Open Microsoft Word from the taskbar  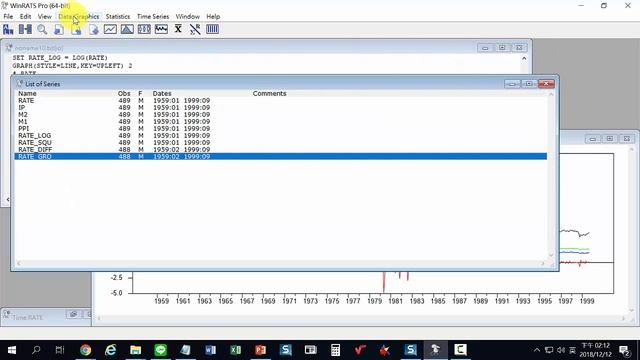[211, 350]
